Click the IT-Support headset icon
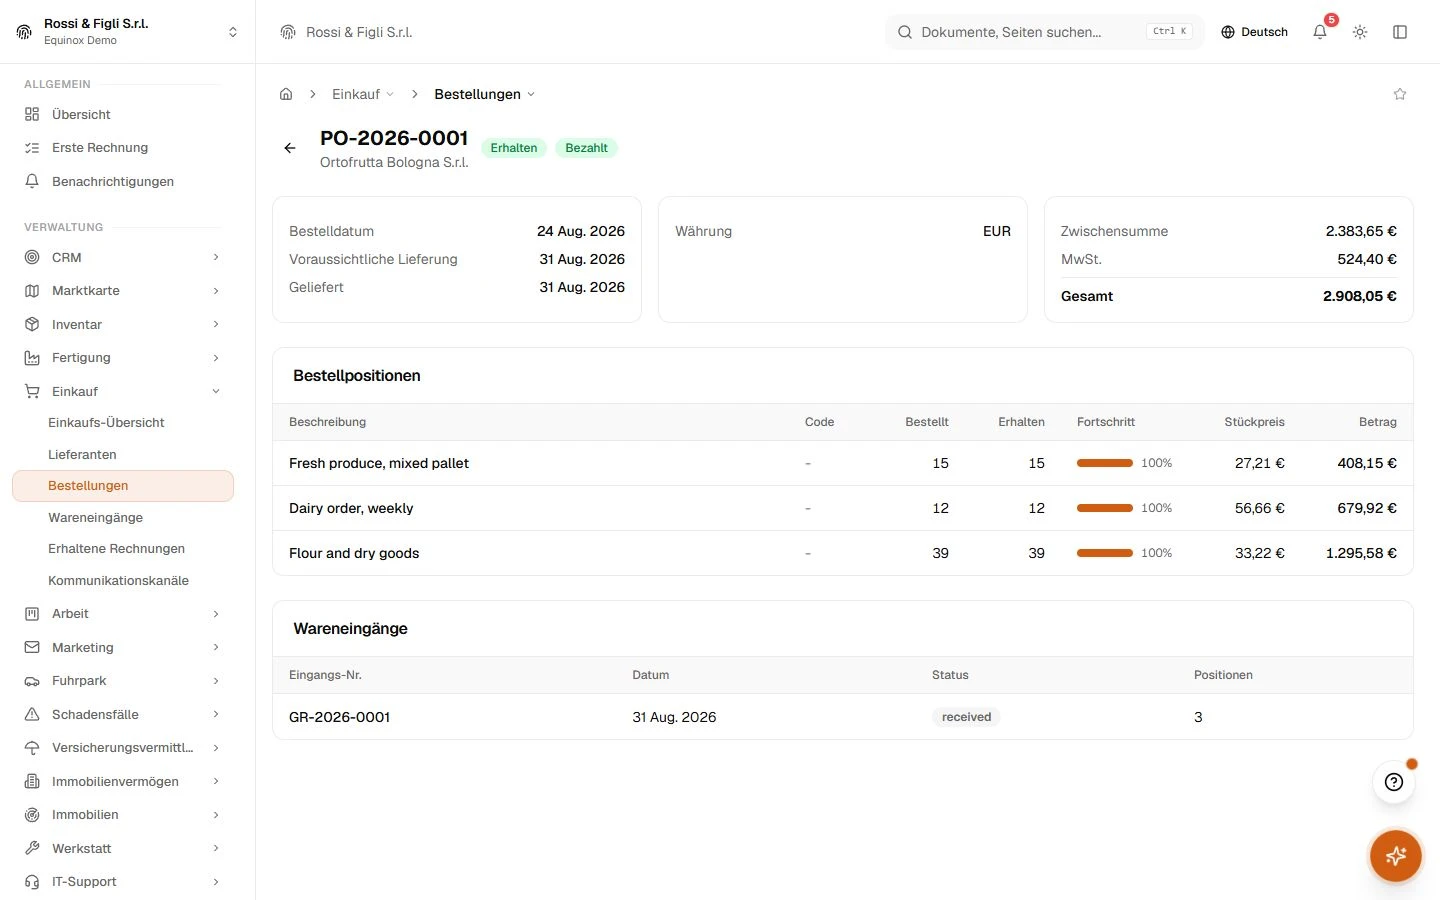This screenshot has width=1440, height=900. (32, 882)
